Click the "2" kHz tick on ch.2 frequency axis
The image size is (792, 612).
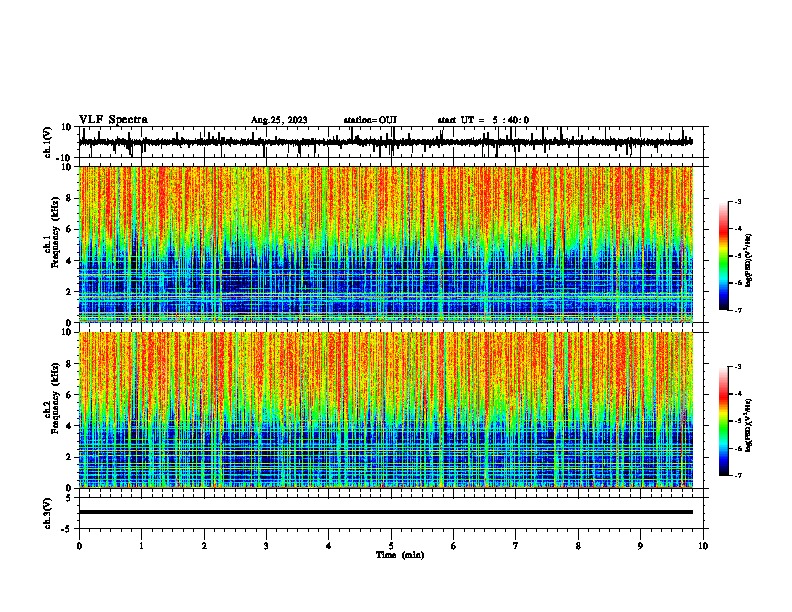(69, 457)
